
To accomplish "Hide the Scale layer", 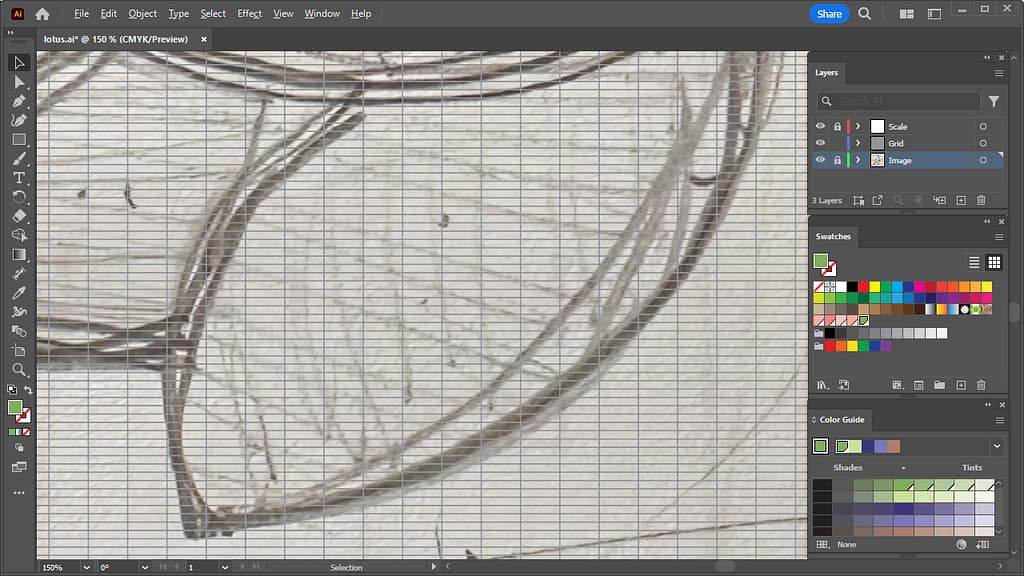I will point(820,127).
